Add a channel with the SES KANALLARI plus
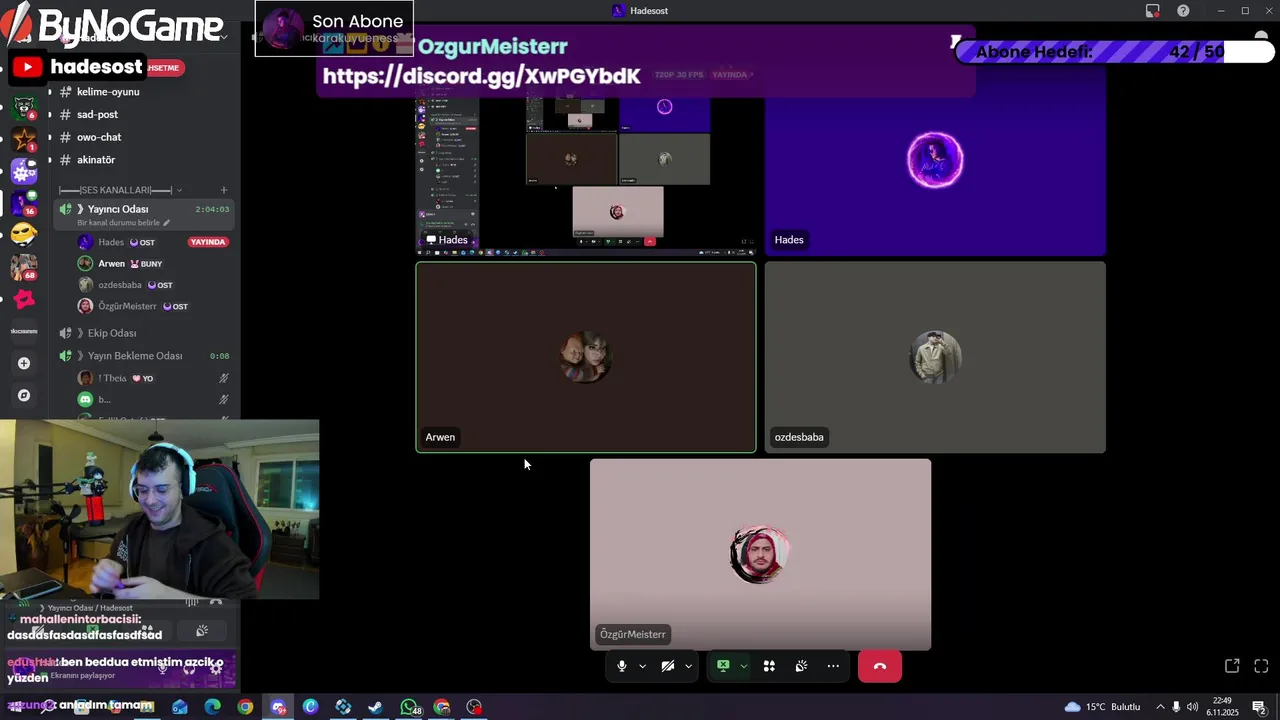The image size is (1280, 720). 224,190
